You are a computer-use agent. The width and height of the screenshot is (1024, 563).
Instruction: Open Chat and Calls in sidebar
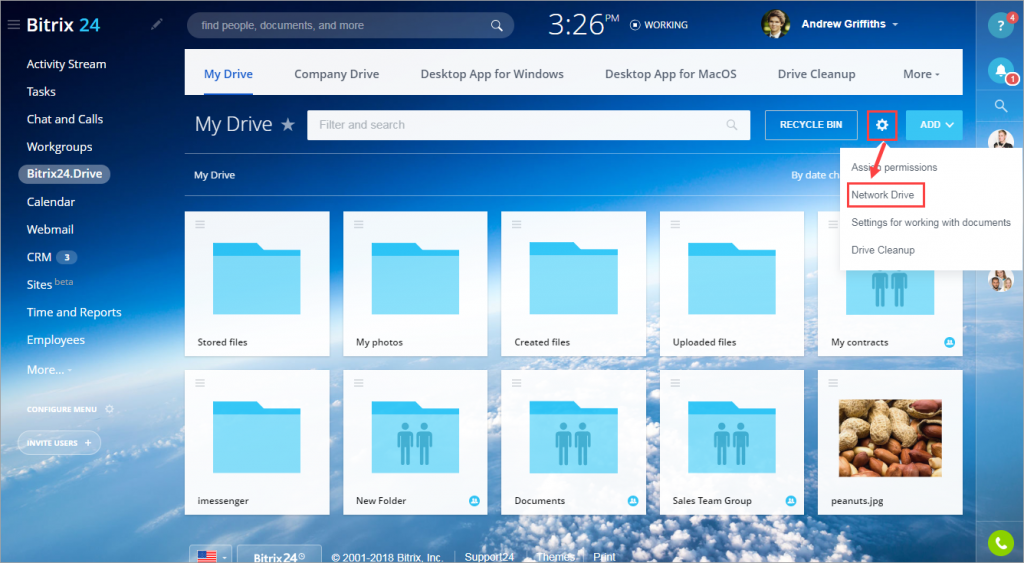tap(65, 119)
